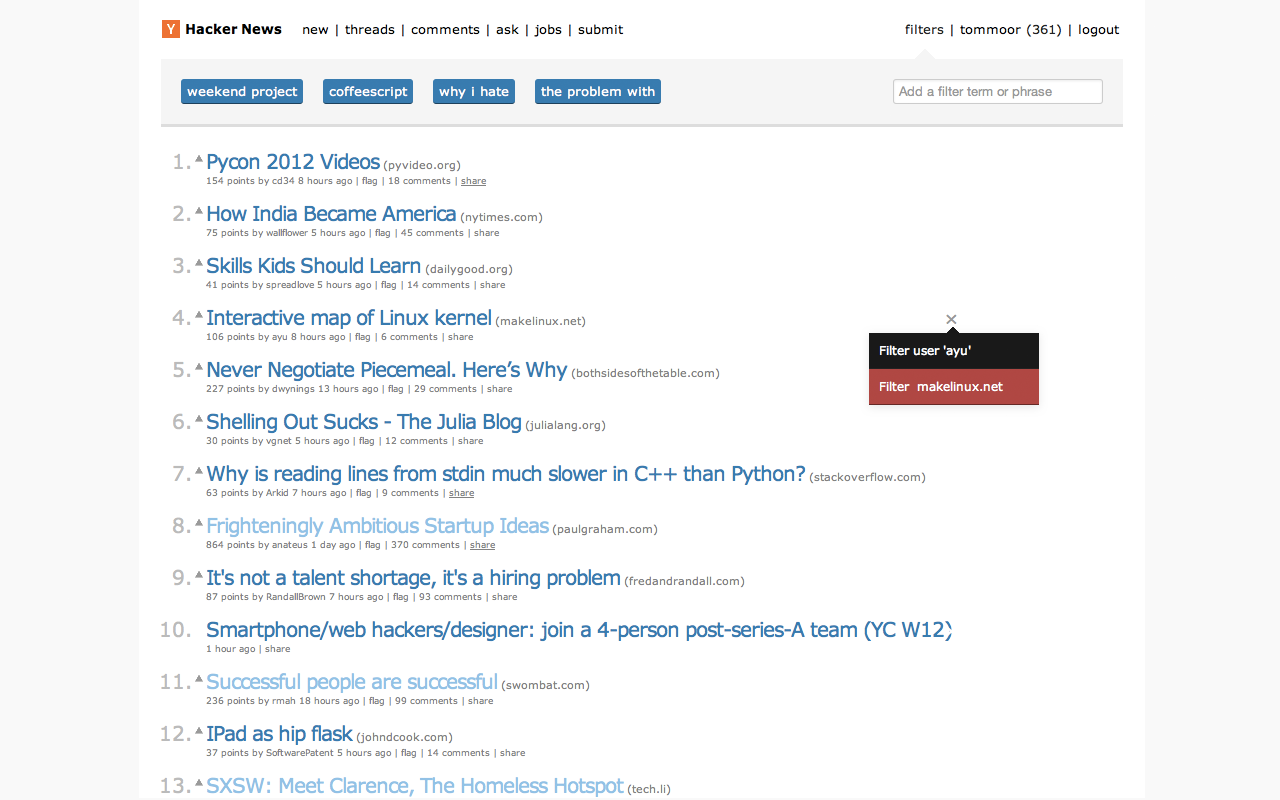The image size is (1280, 800).
Task: Share the Pycon 2012 Videos story
Action: 473,181
